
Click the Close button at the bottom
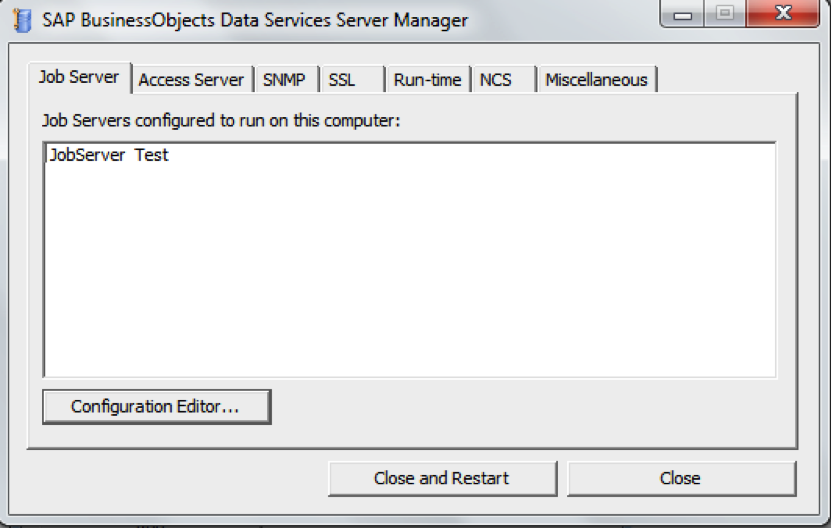click(x=681, y=479)
